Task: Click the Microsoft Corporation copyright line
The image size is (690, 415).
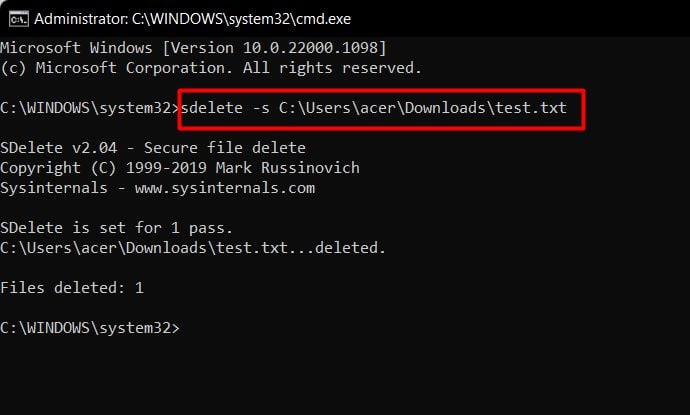Action: 211,68
